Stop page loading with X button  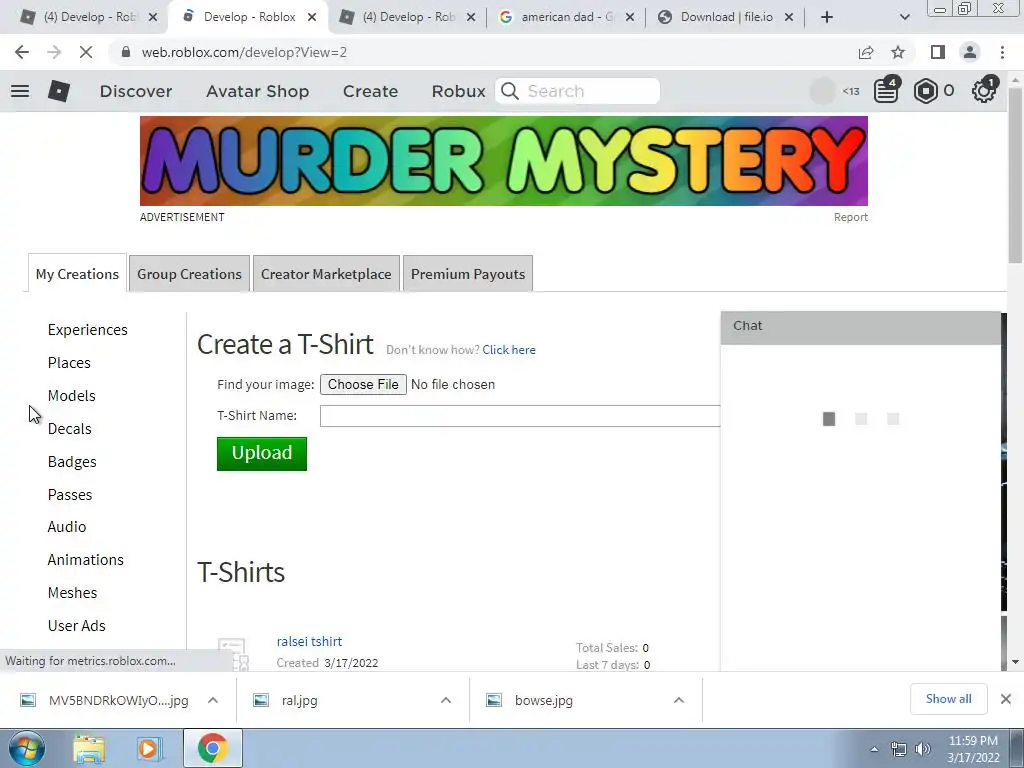click(x=86, y=52)
